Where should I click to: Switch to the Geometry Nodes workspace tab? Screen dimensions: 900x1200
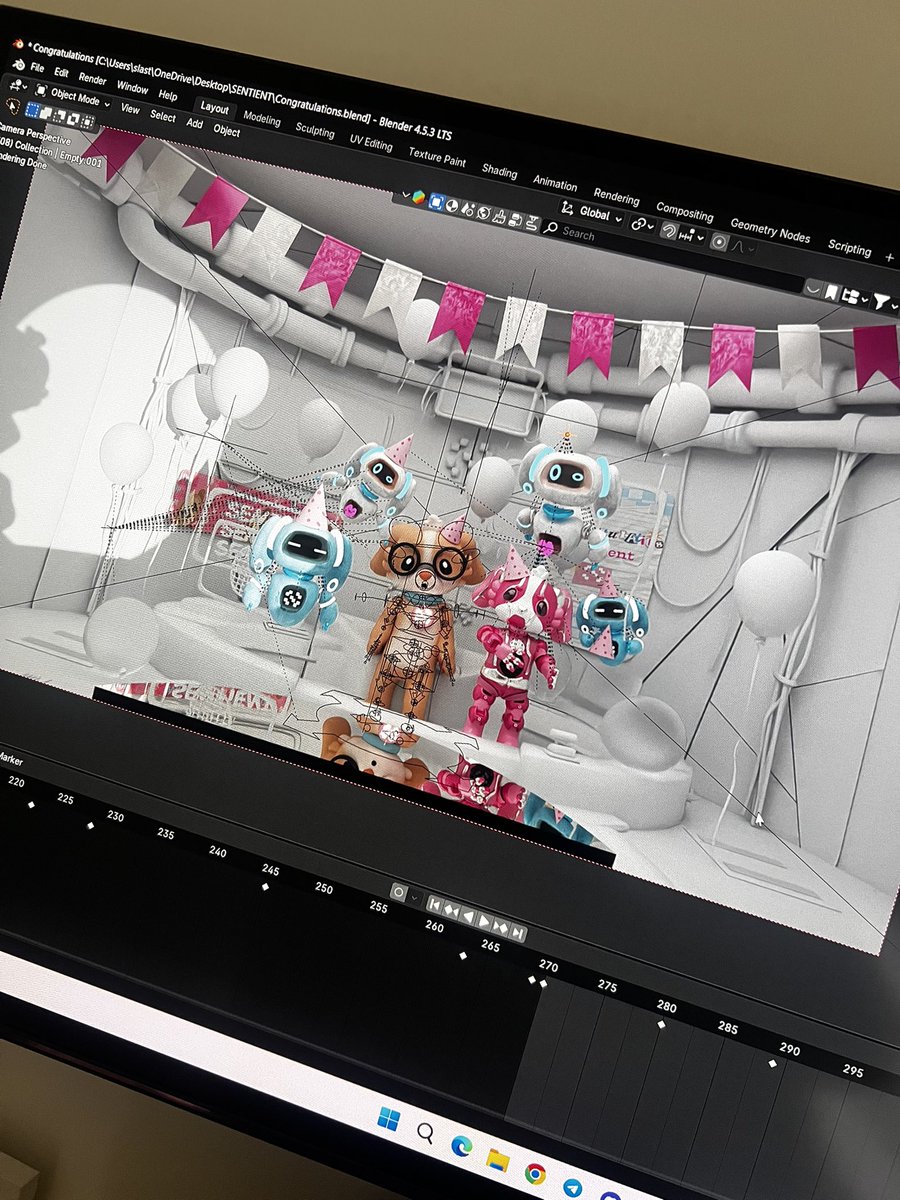(770, 232)
